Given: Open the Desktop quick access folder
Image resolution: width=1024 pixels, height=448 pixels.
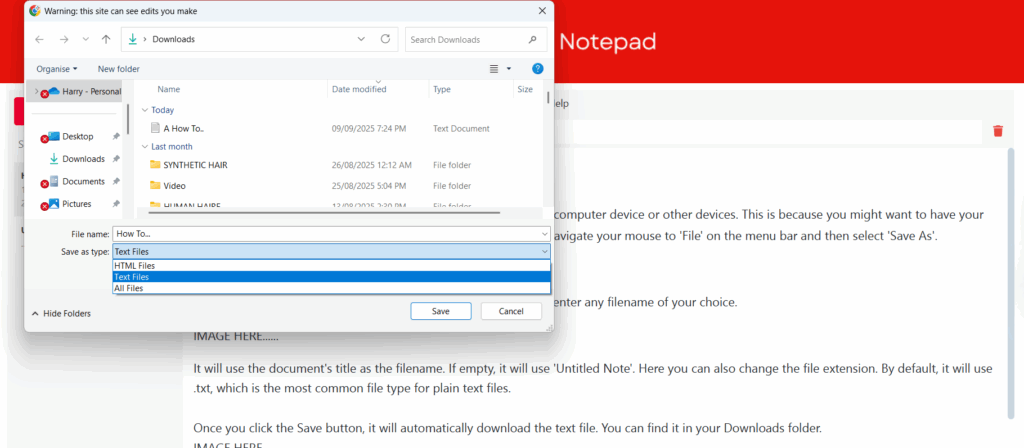Looking at the screenshot, I should tap(77, 136).
